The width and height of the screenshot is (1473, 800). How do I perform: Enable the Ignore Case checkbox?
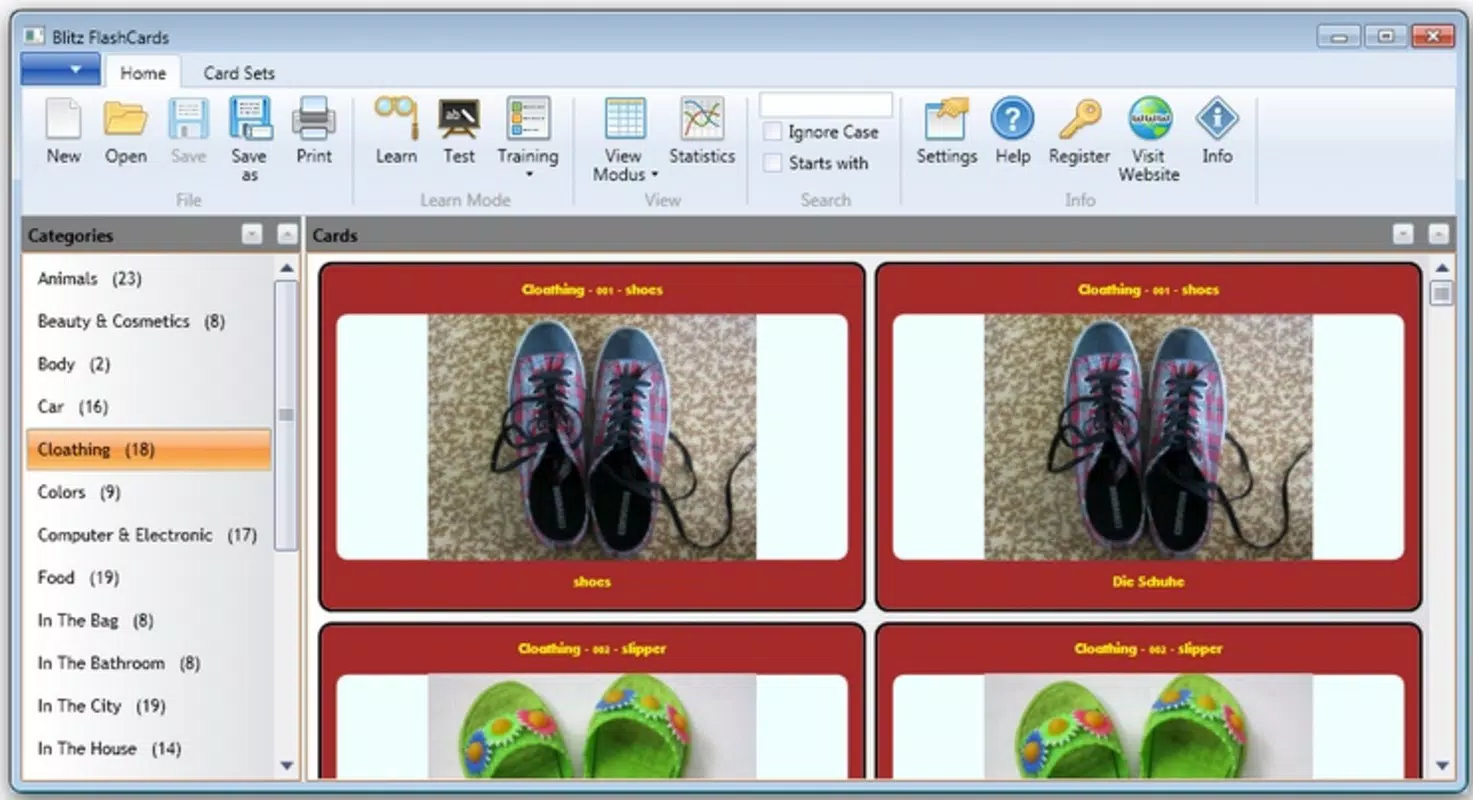(x=773, y=132)
